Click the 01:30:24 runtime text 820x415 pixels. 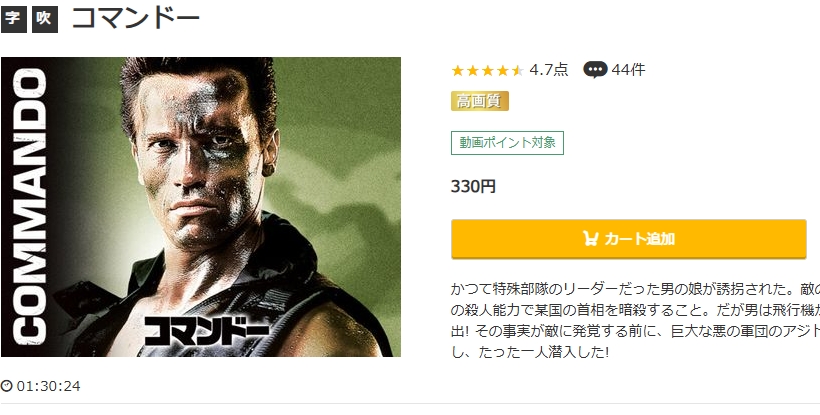[x=48, y=386]
